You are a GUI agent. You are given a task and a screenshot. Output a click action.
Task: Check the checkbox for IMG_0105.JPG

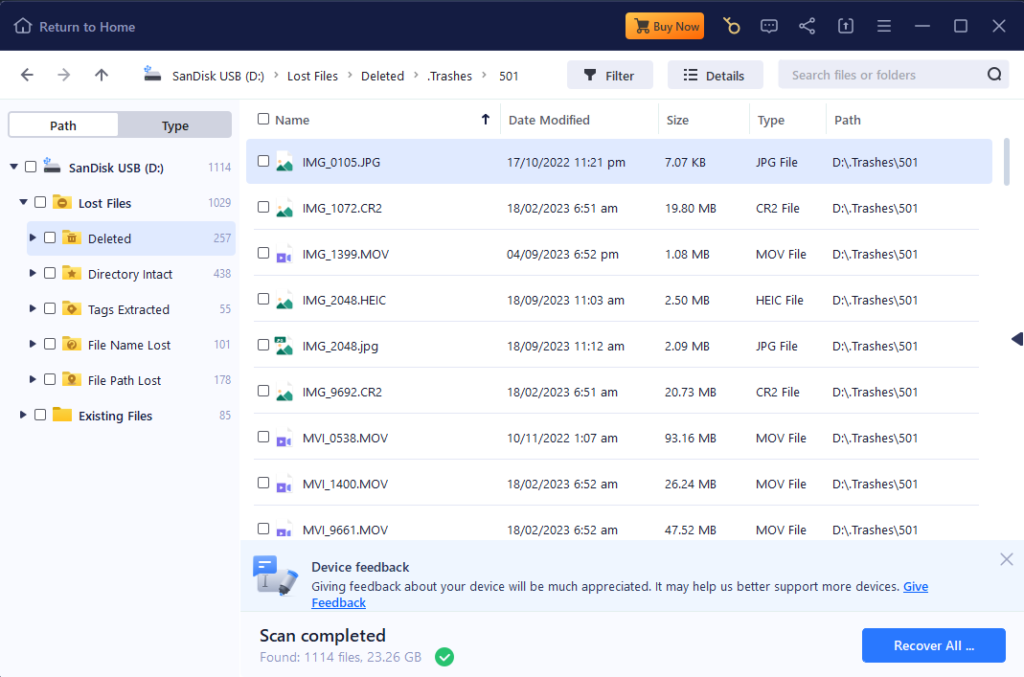point(263,161)
